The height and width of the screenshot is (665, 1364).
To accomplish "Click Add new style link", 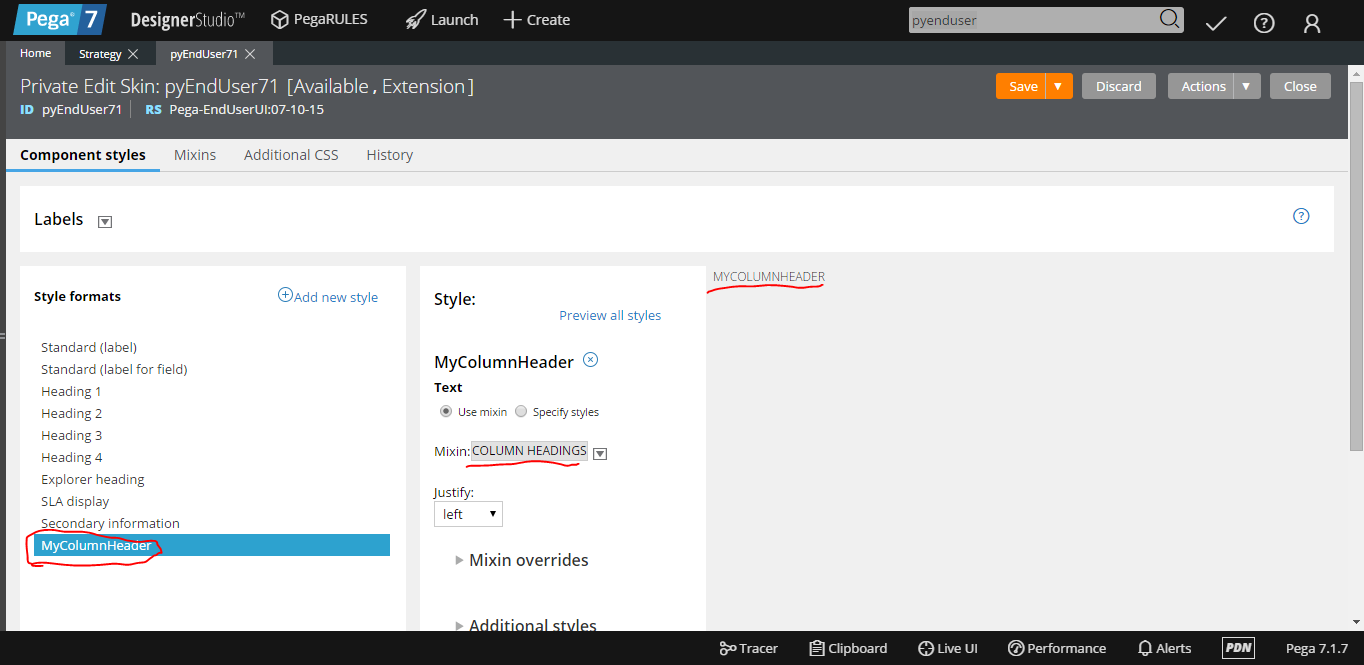I will [336, 297].
